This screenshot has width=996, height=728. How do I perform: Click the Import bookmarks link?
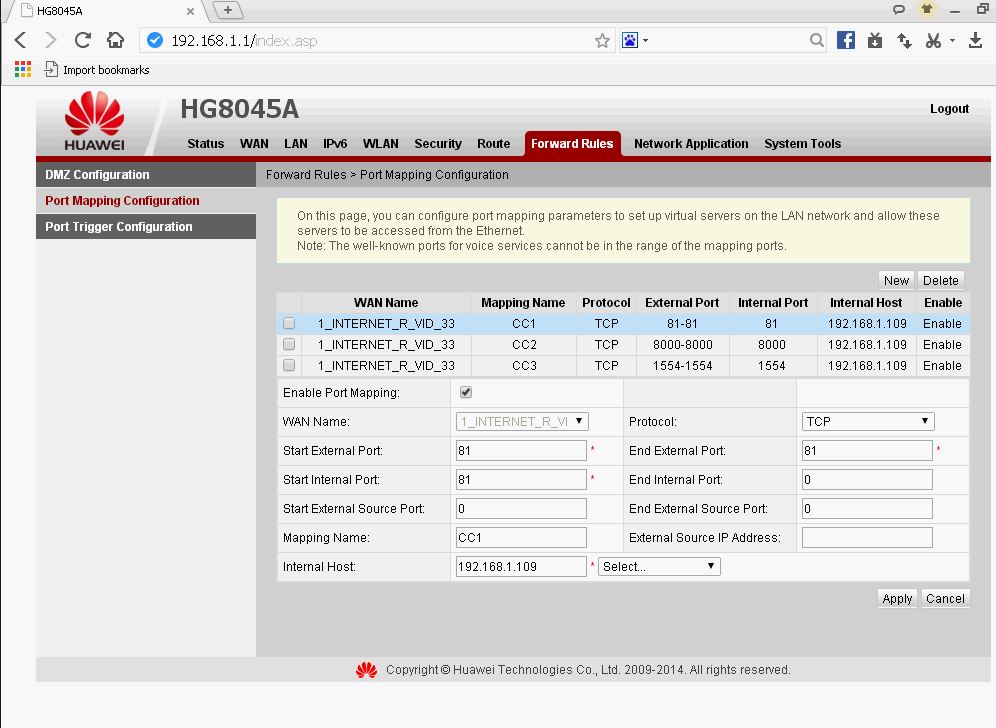point(106,70)
